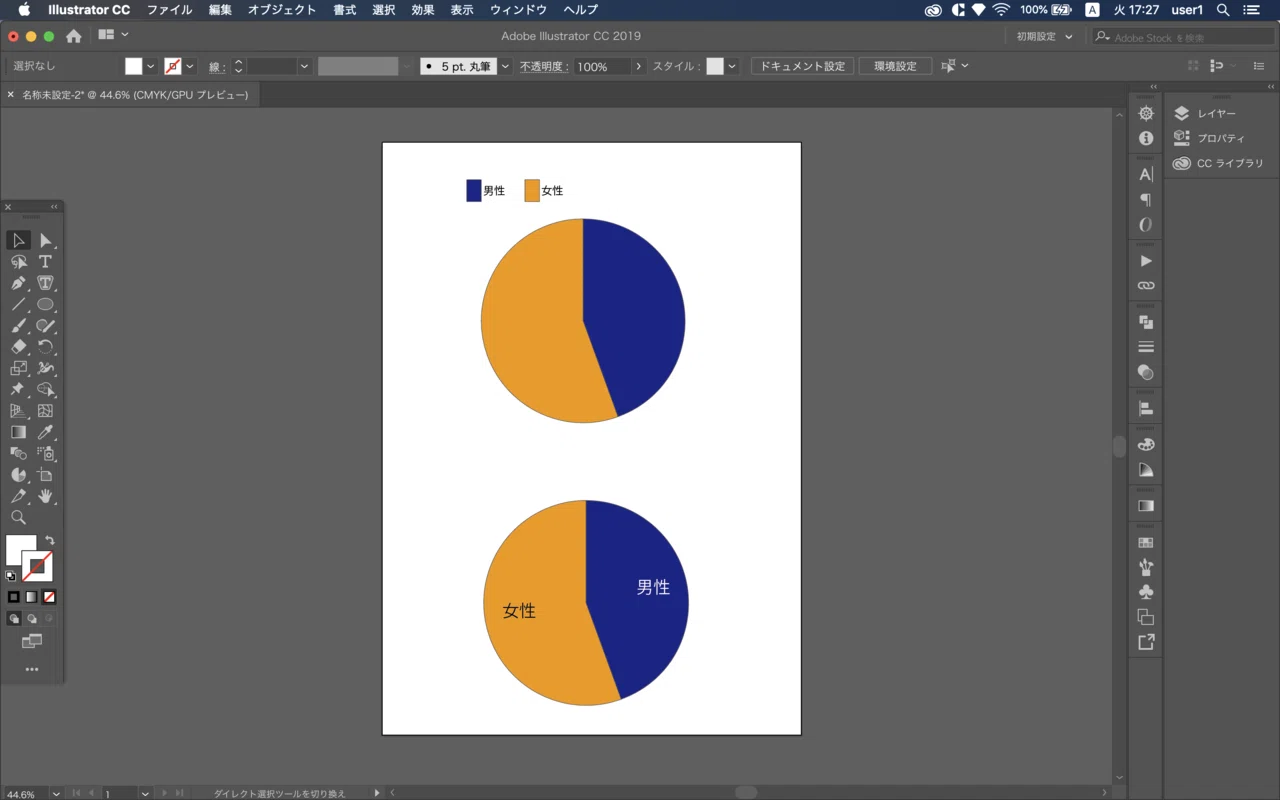
Task: Open the Swatches panel grid icon
Action: [1146, 542]
